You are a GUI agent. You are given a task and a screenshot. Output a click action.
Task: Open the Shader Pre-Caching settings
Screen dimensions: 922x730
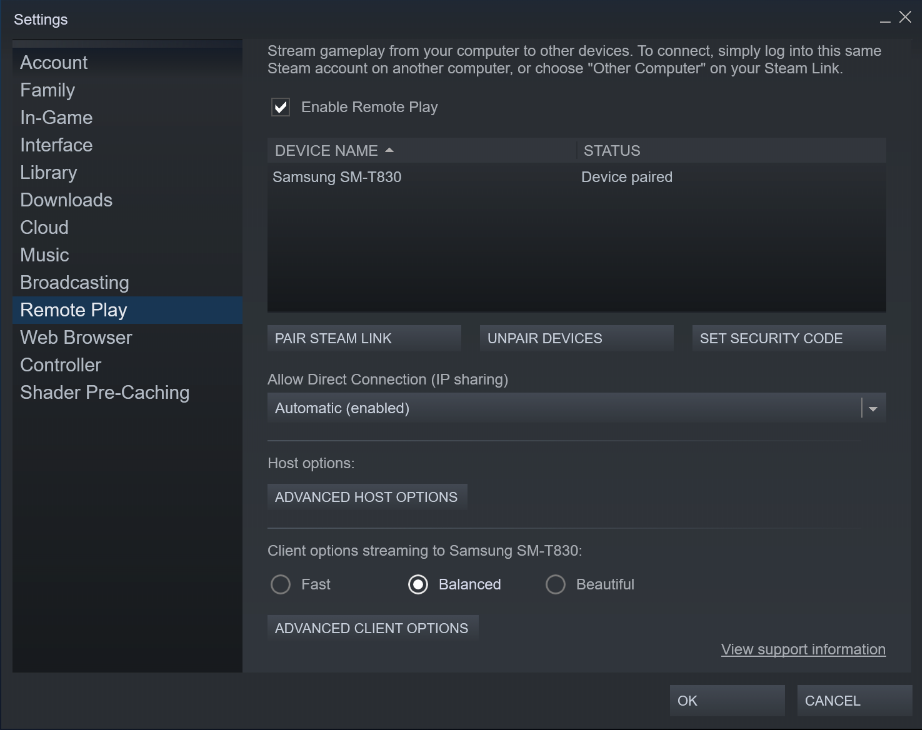[104, 392]
